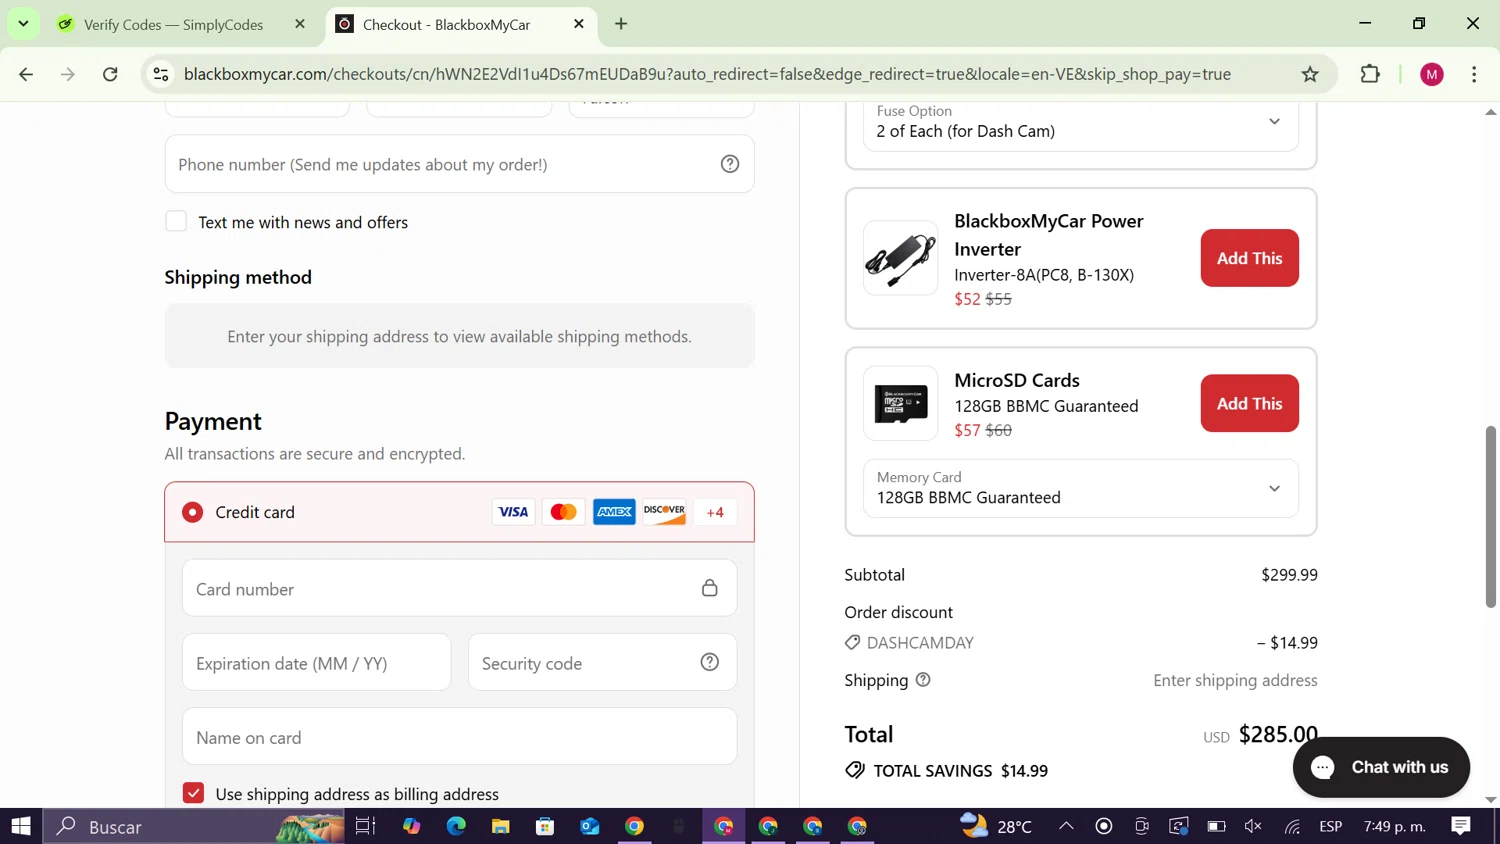Open Outlook from taskbar

[590, 826]
